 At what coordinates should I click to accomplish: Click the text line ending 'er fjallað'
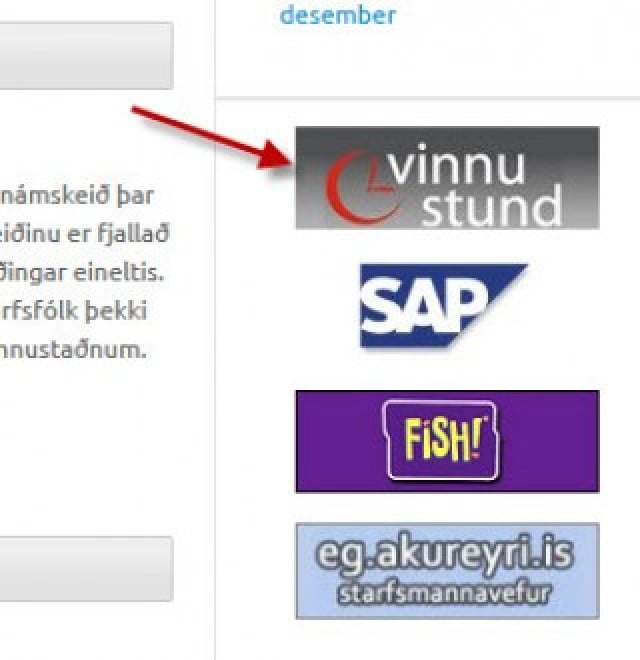tap(84, 234)
